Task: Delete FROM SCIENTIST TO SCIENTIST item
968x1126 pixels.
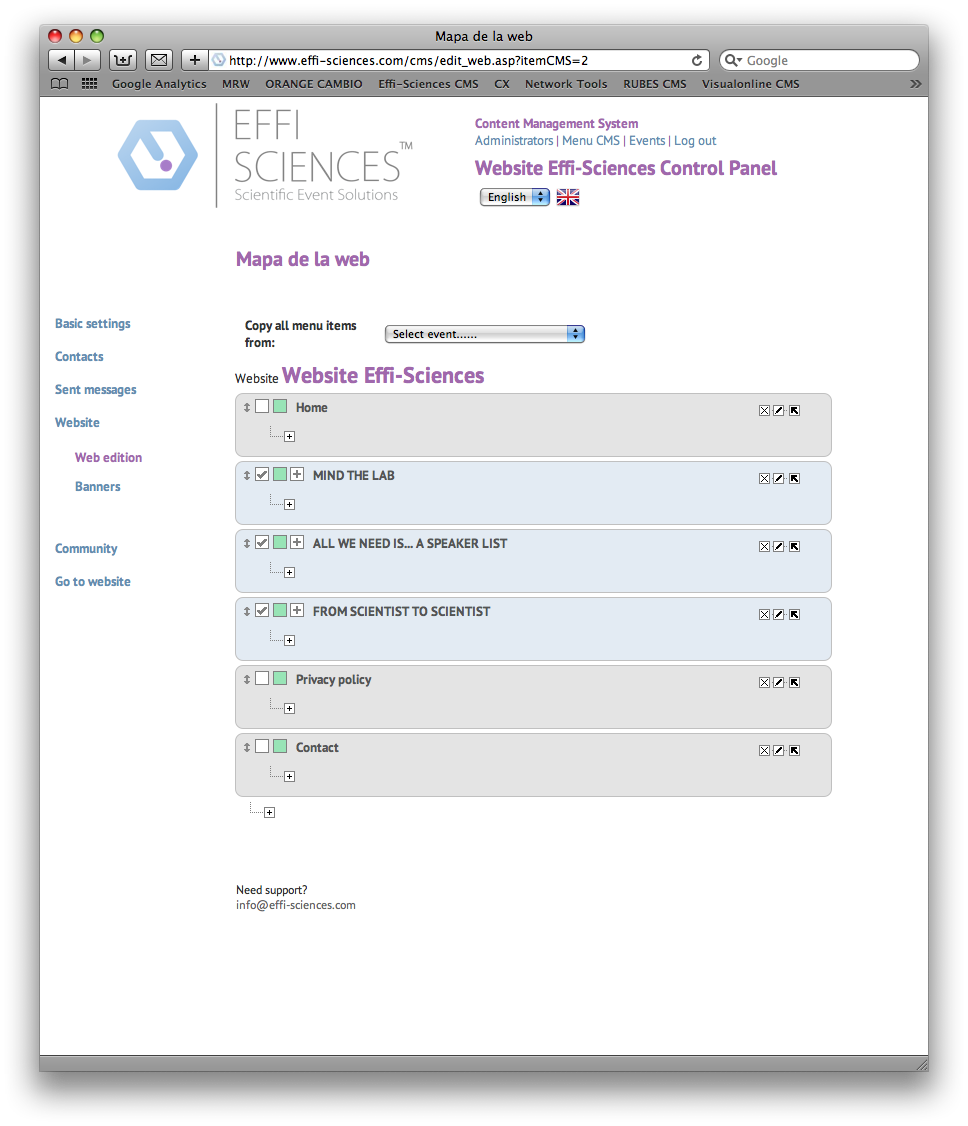Action: [x=764, y=615]
